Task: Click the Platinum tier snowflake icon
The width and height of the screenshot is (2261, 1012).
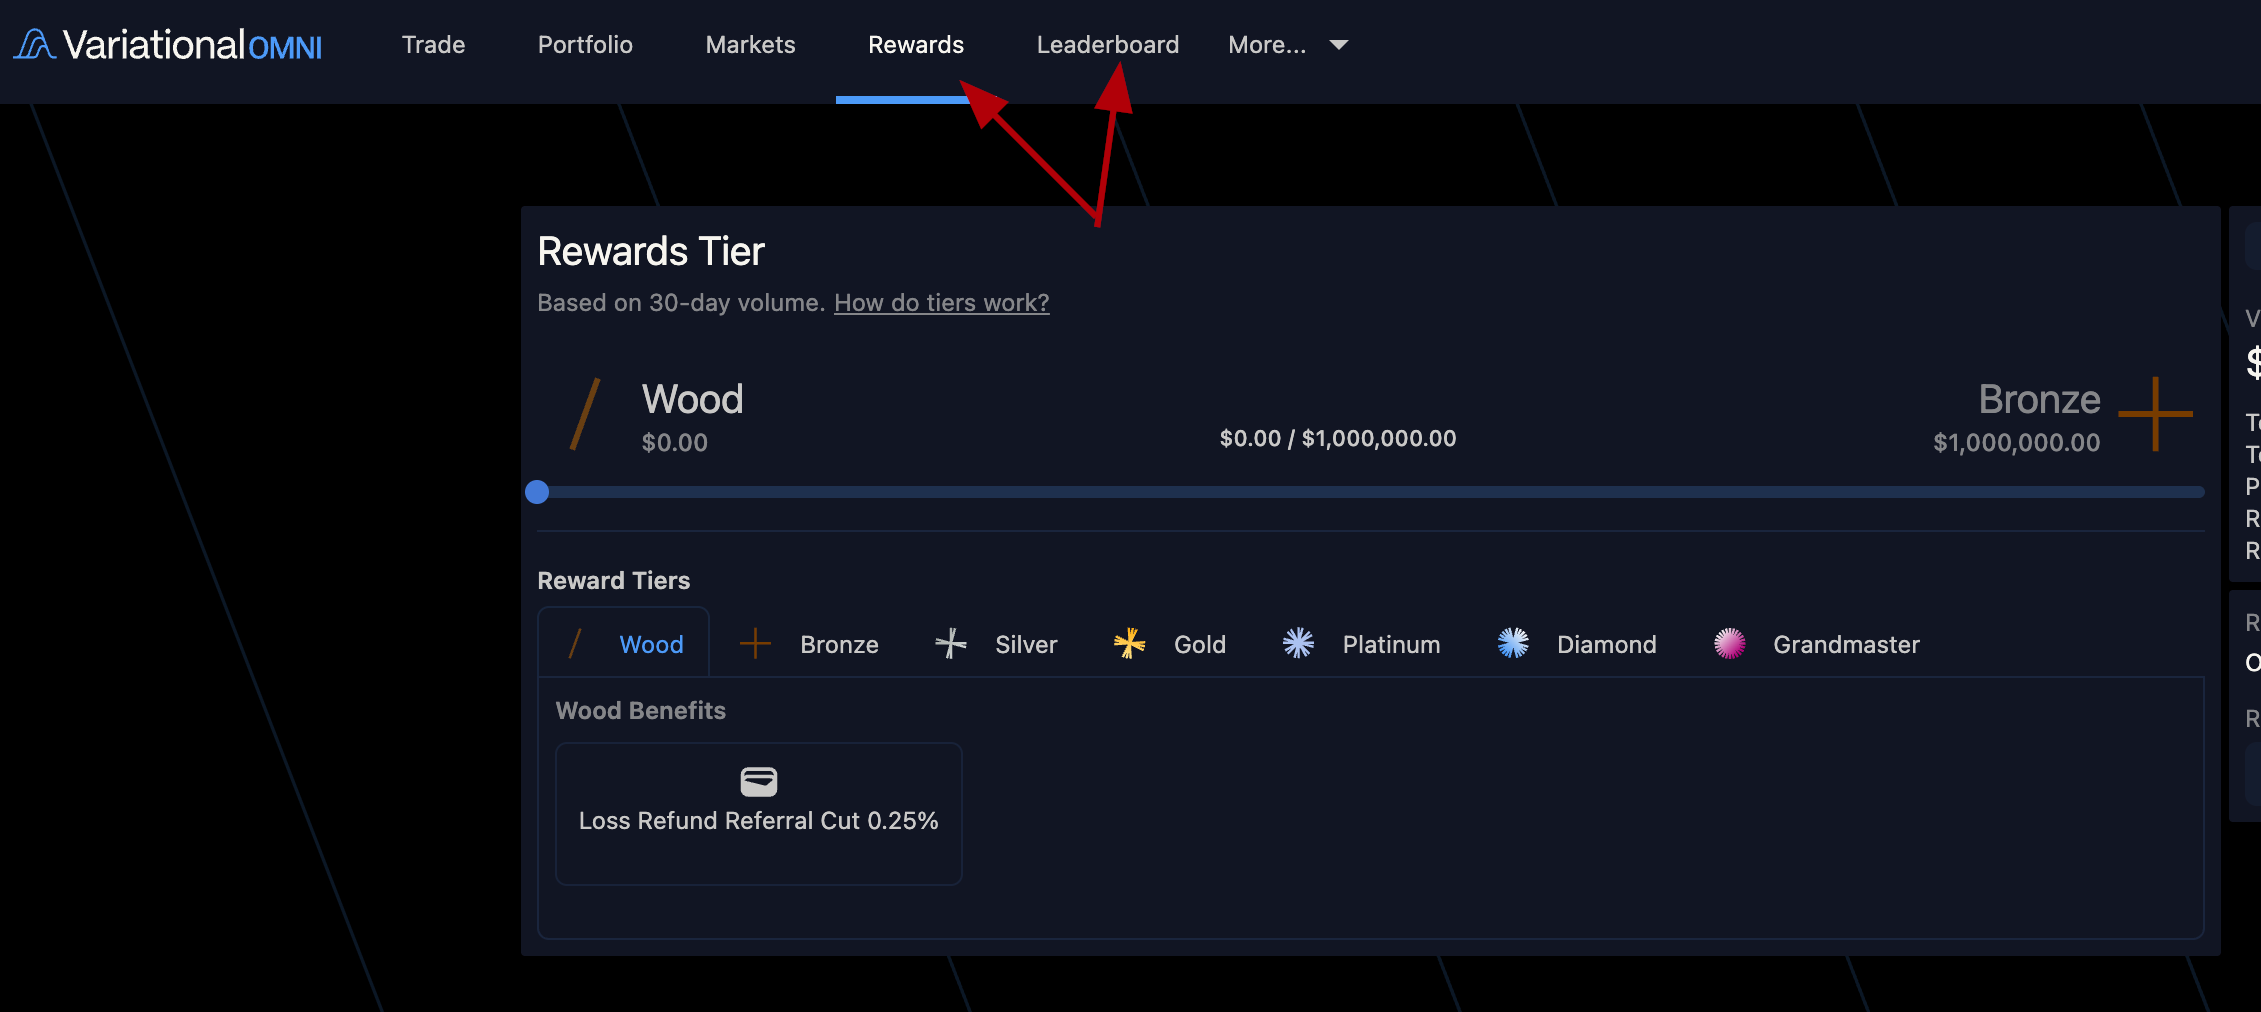Action: click(x=1298, y=644)
